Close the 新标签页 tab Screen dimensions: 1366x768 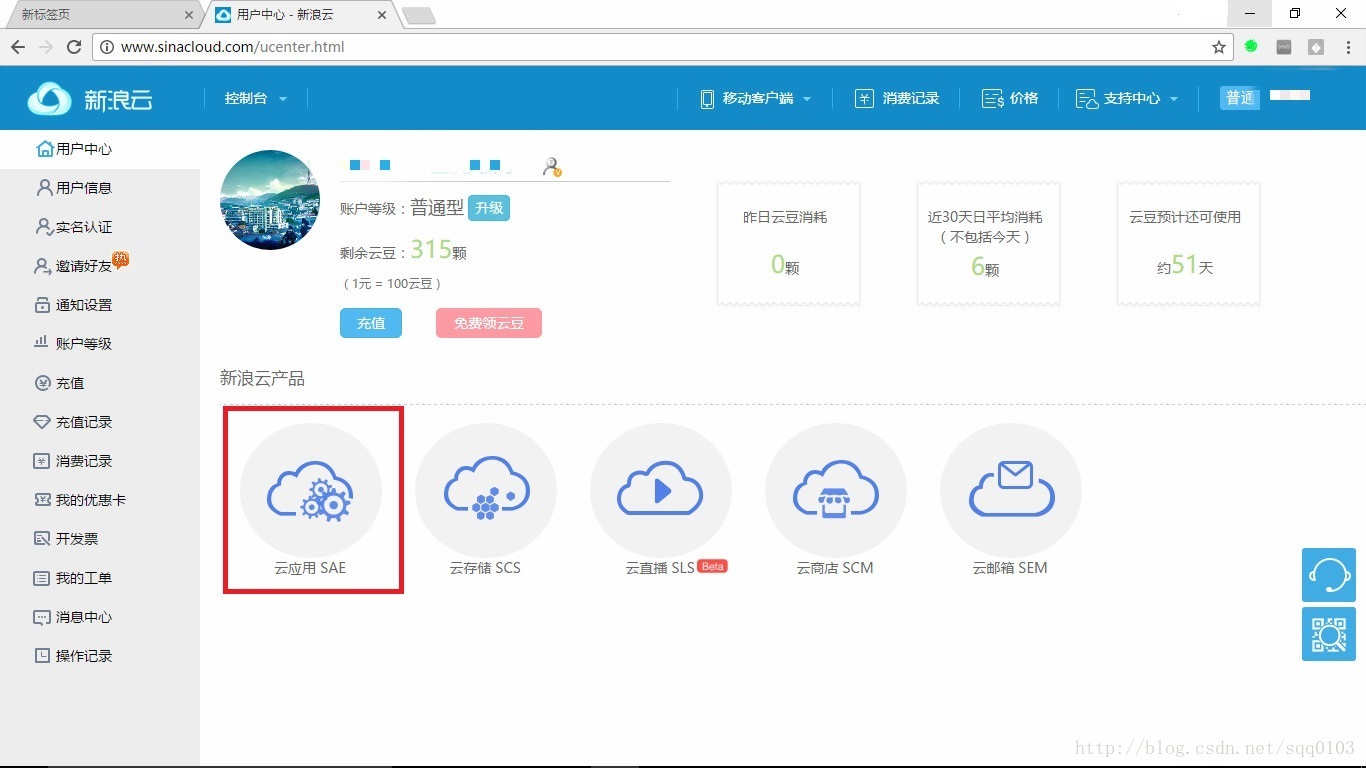click(x=190, y=15)
